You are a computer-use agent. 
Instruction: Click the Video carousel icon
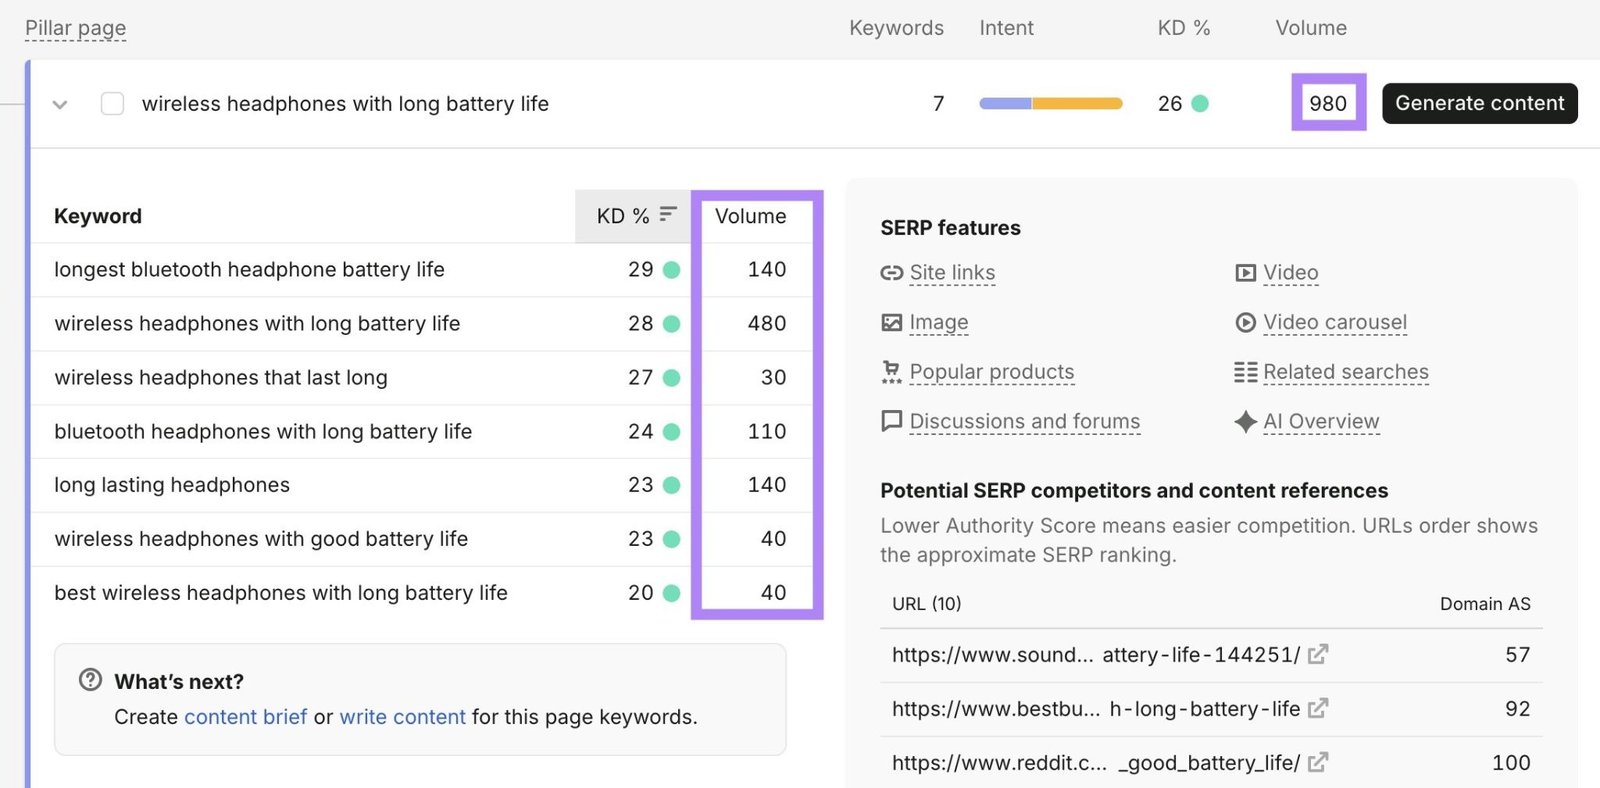[1246, 322]
